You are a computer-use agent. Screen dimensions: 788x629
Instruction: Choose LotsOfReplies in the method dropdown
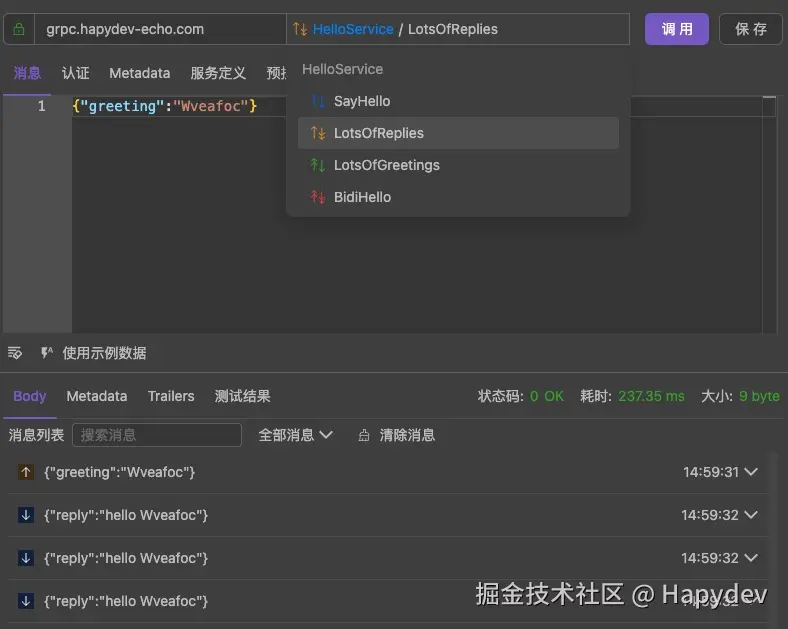(458, 133)
